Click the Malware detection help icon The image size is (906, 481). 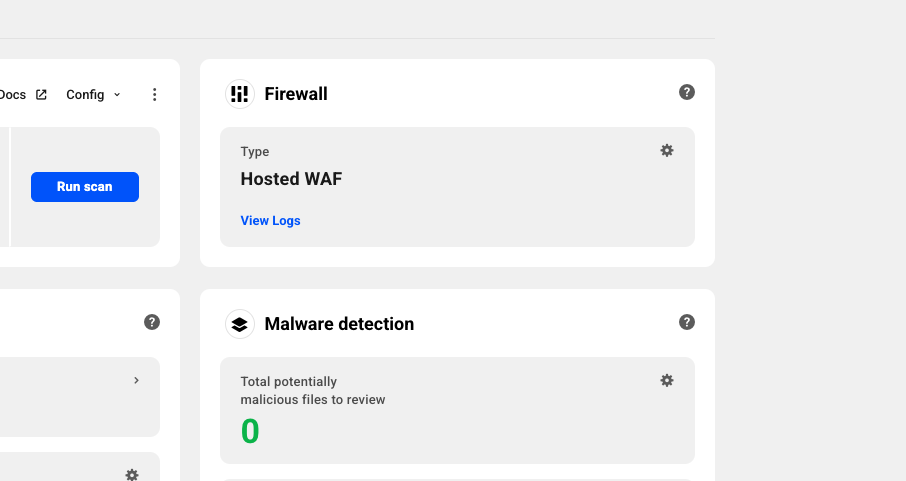687,322
